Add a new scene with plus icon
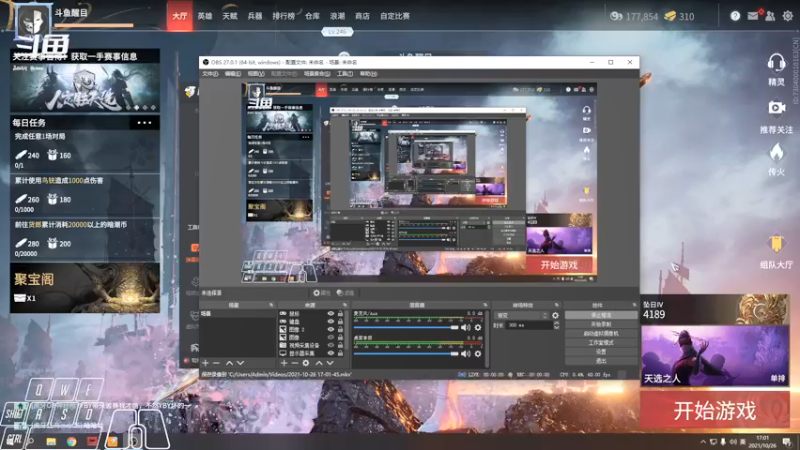 click(x=205, y=363)
